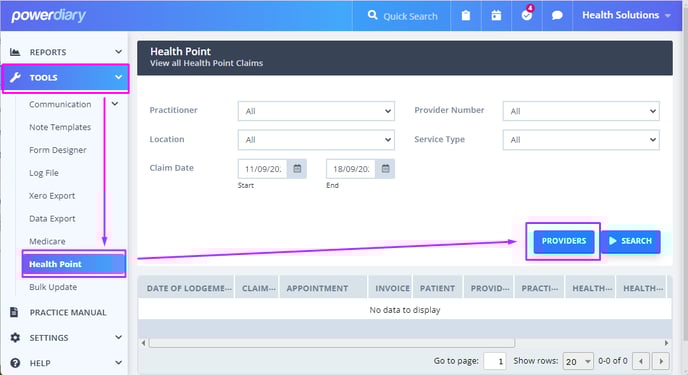Expand the Settings menu chevron
The height and width of the screenshot is (375, 688).
click(118, 337)
